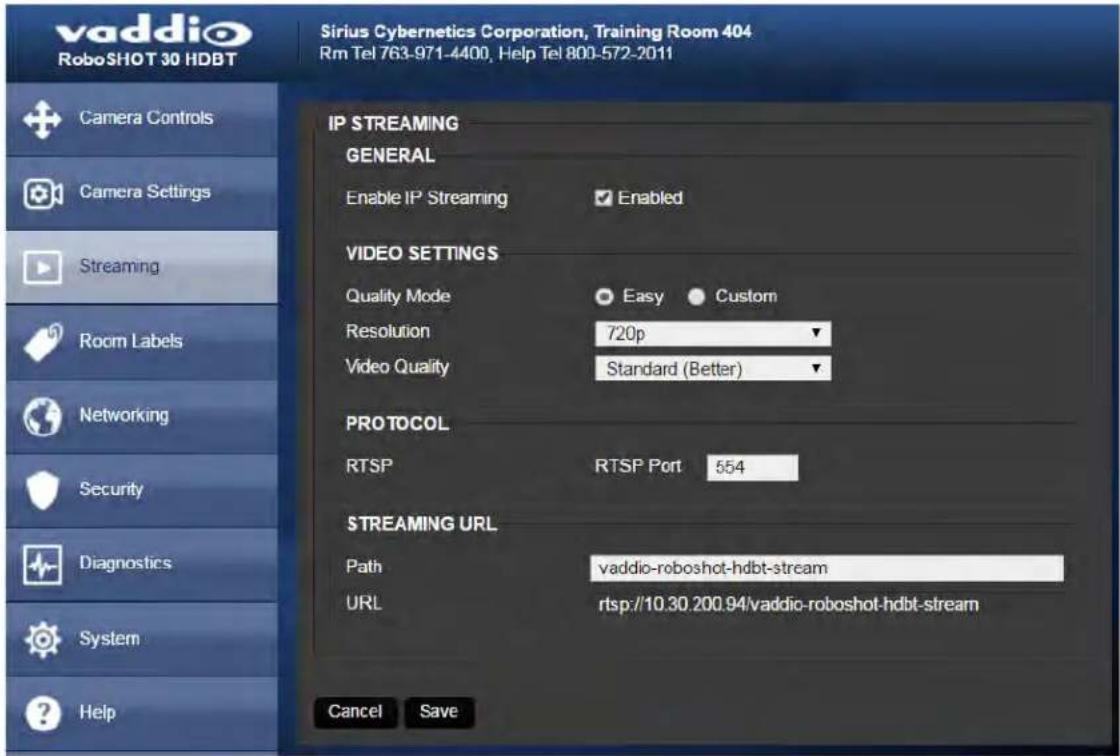1120x756 pixels.
Task: Click the IP STREAMING heading
Action: (394, 124)
